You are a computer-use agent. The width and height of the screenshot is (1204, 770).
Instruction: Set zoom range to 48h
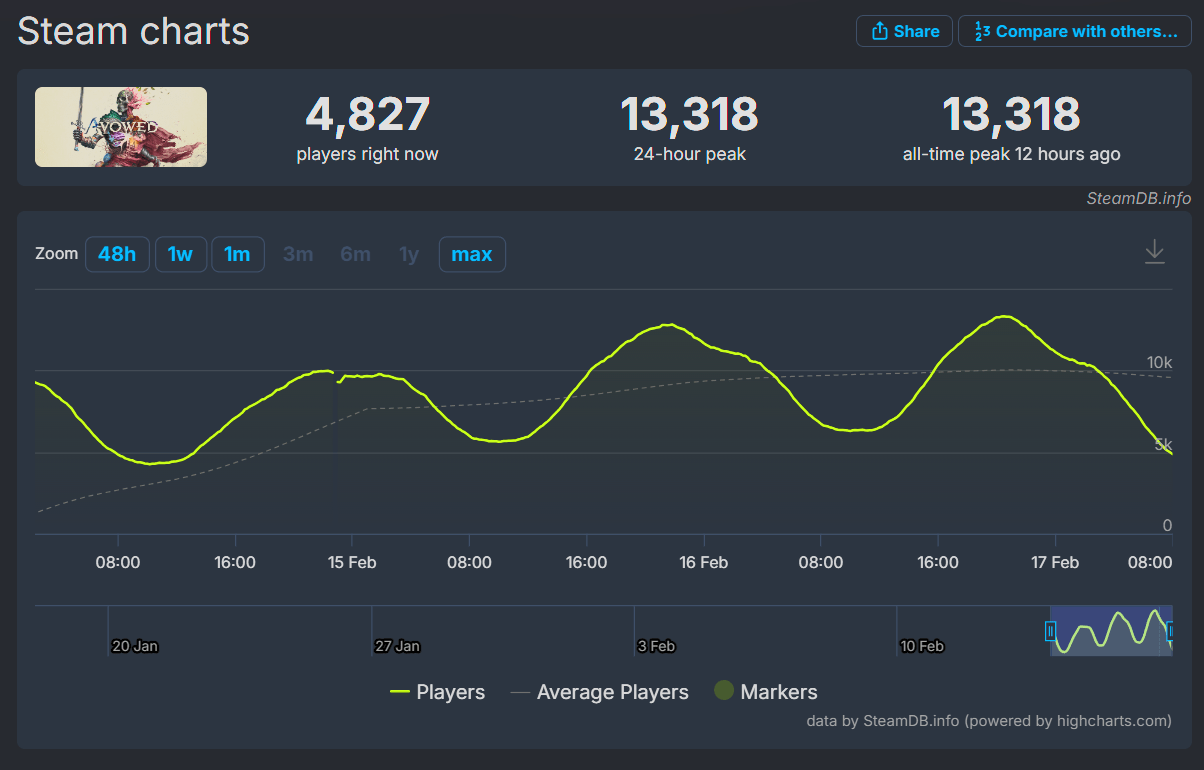pos(117,254)
